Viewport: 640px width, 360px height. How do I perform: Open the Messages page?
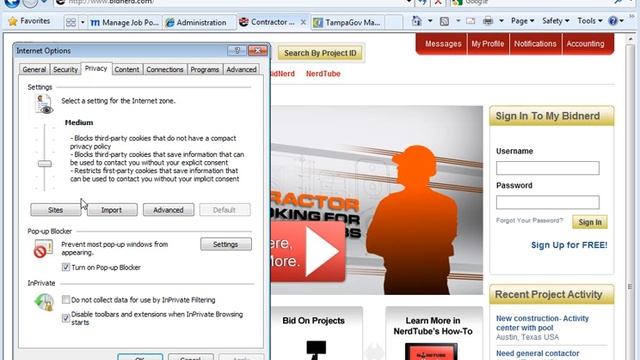[x=443, y=44]
